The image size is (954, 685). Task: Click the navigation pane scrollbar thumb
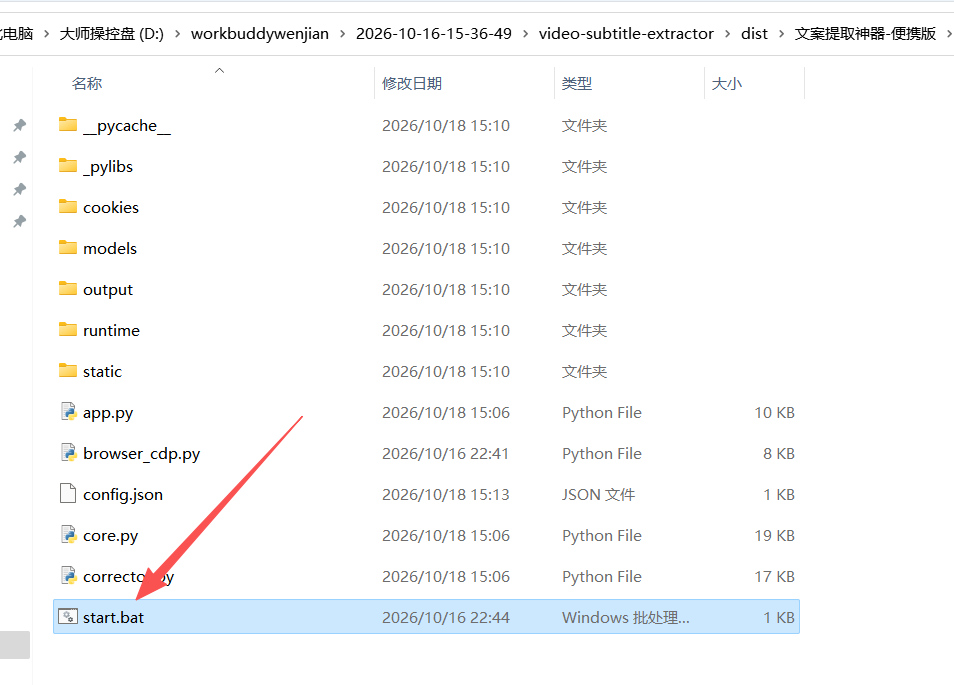click(15, 645)
